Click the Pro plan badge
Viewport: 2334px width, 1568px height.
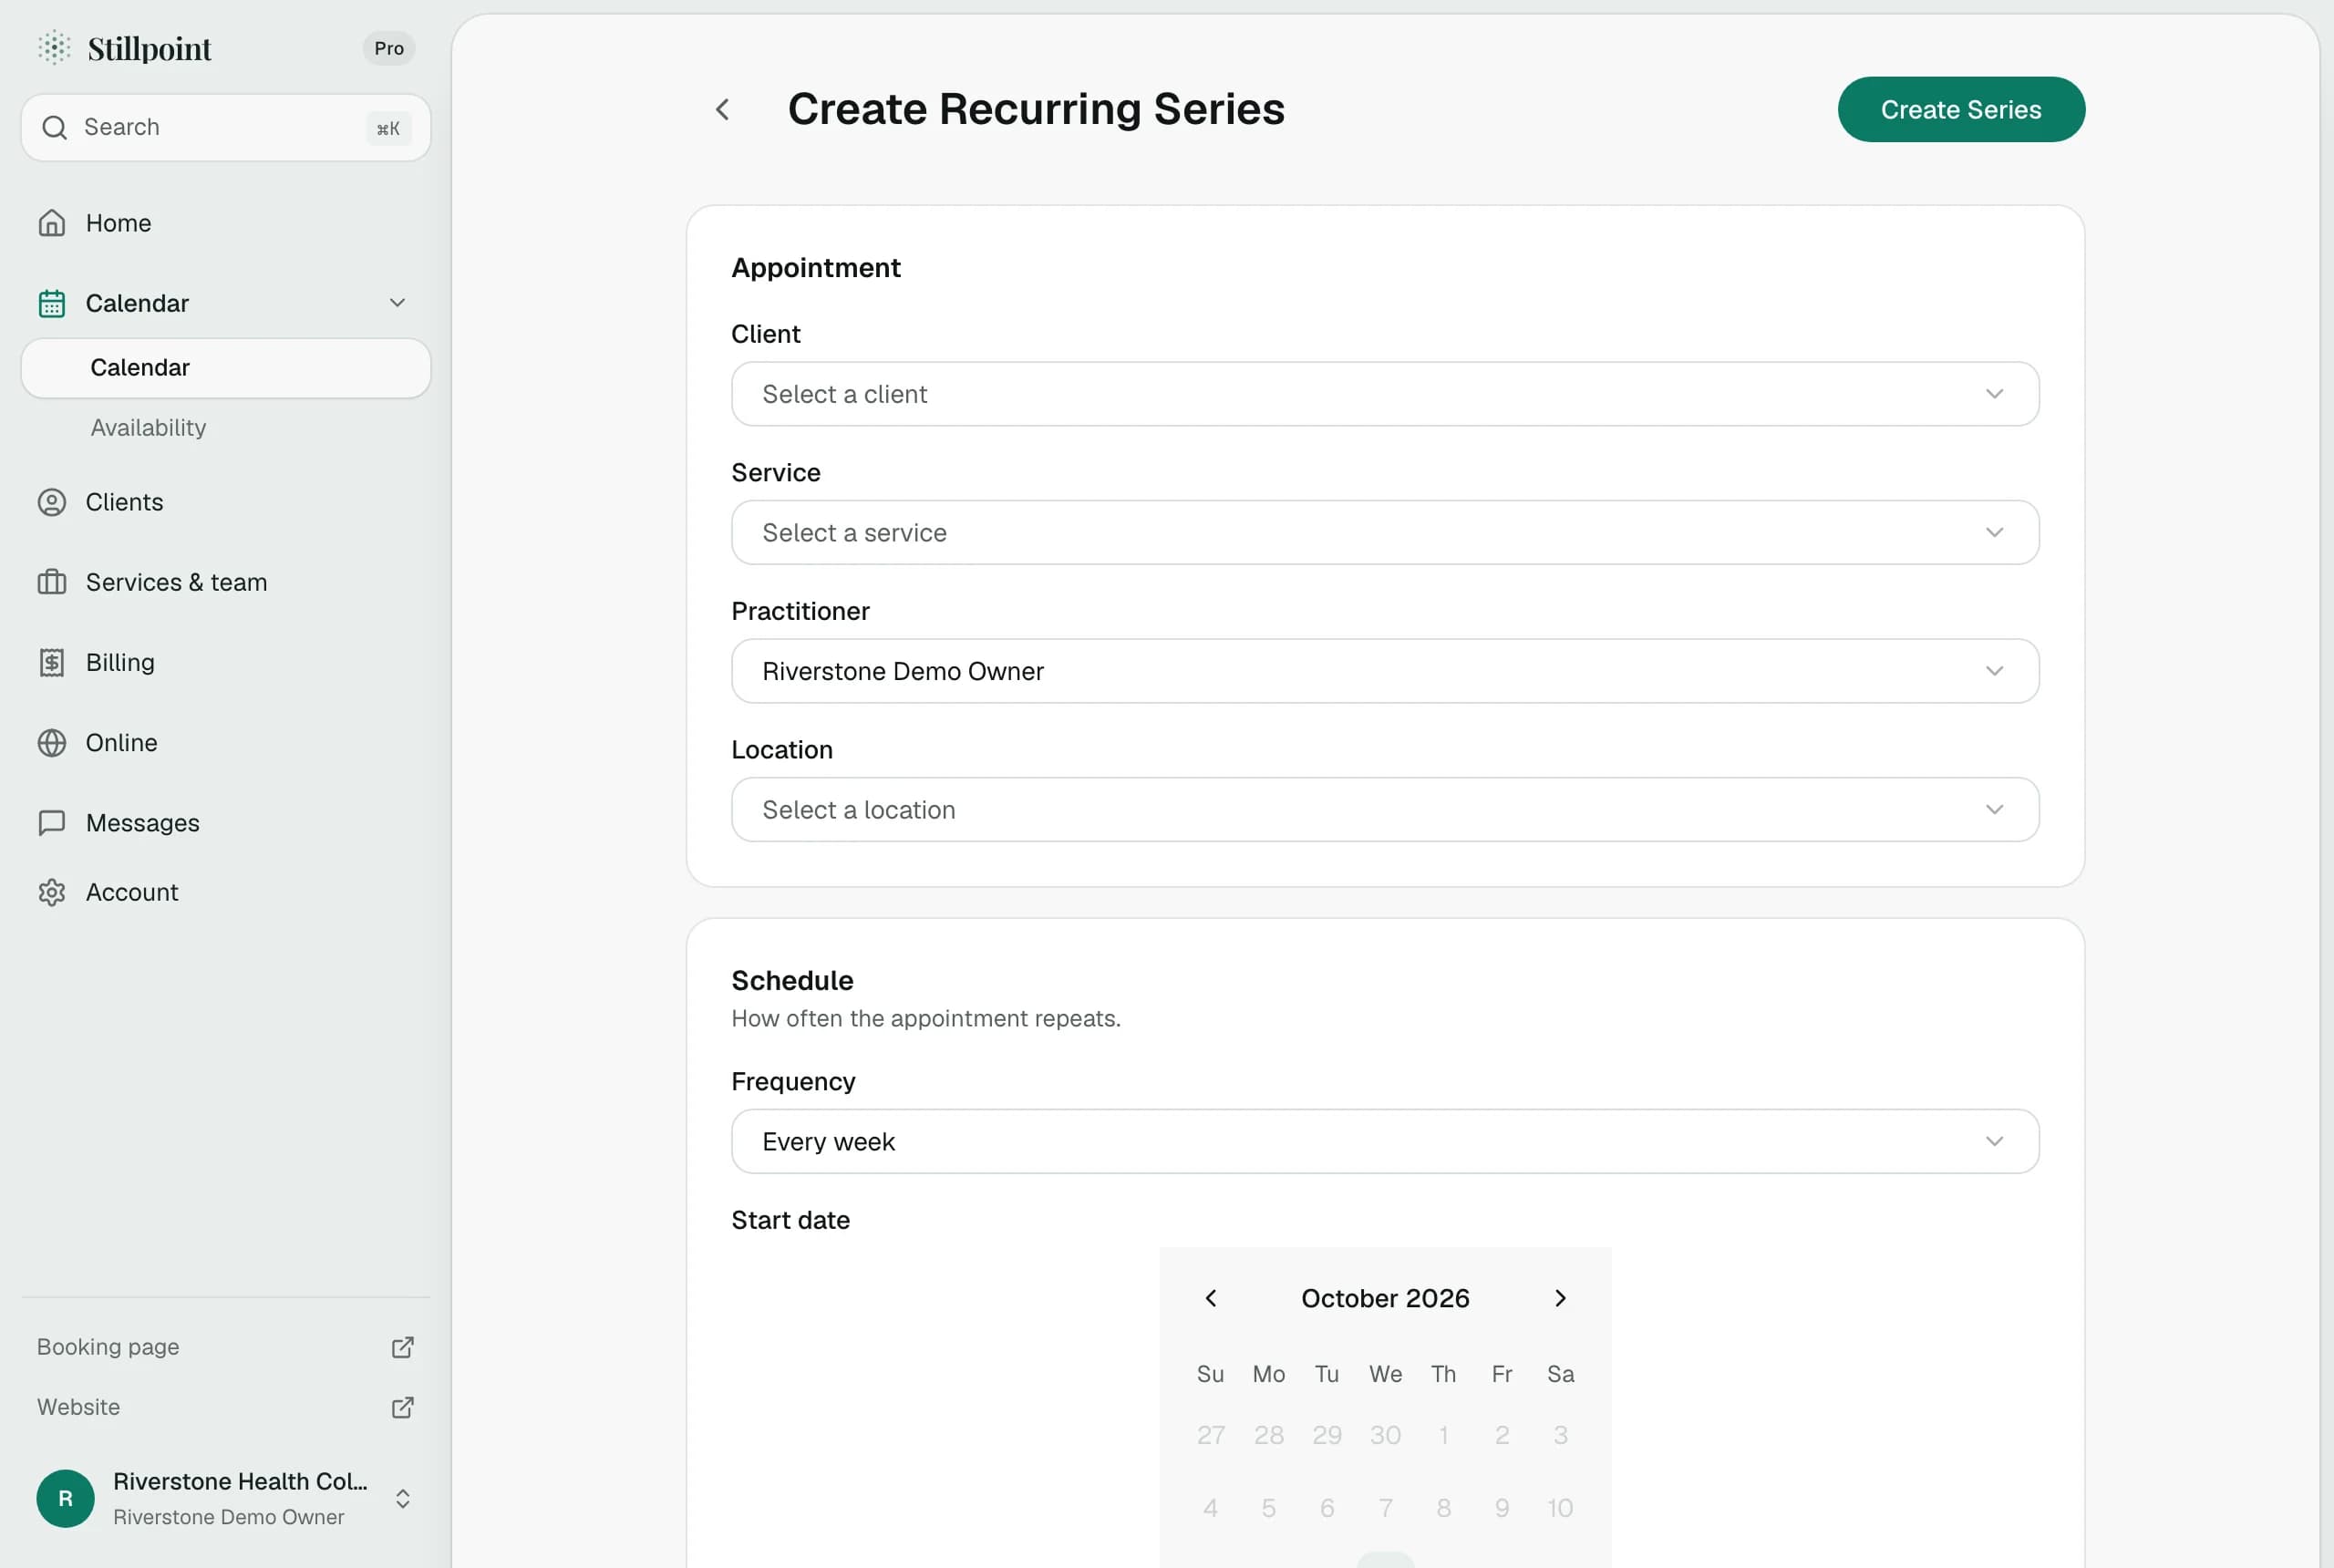(389, 48)
